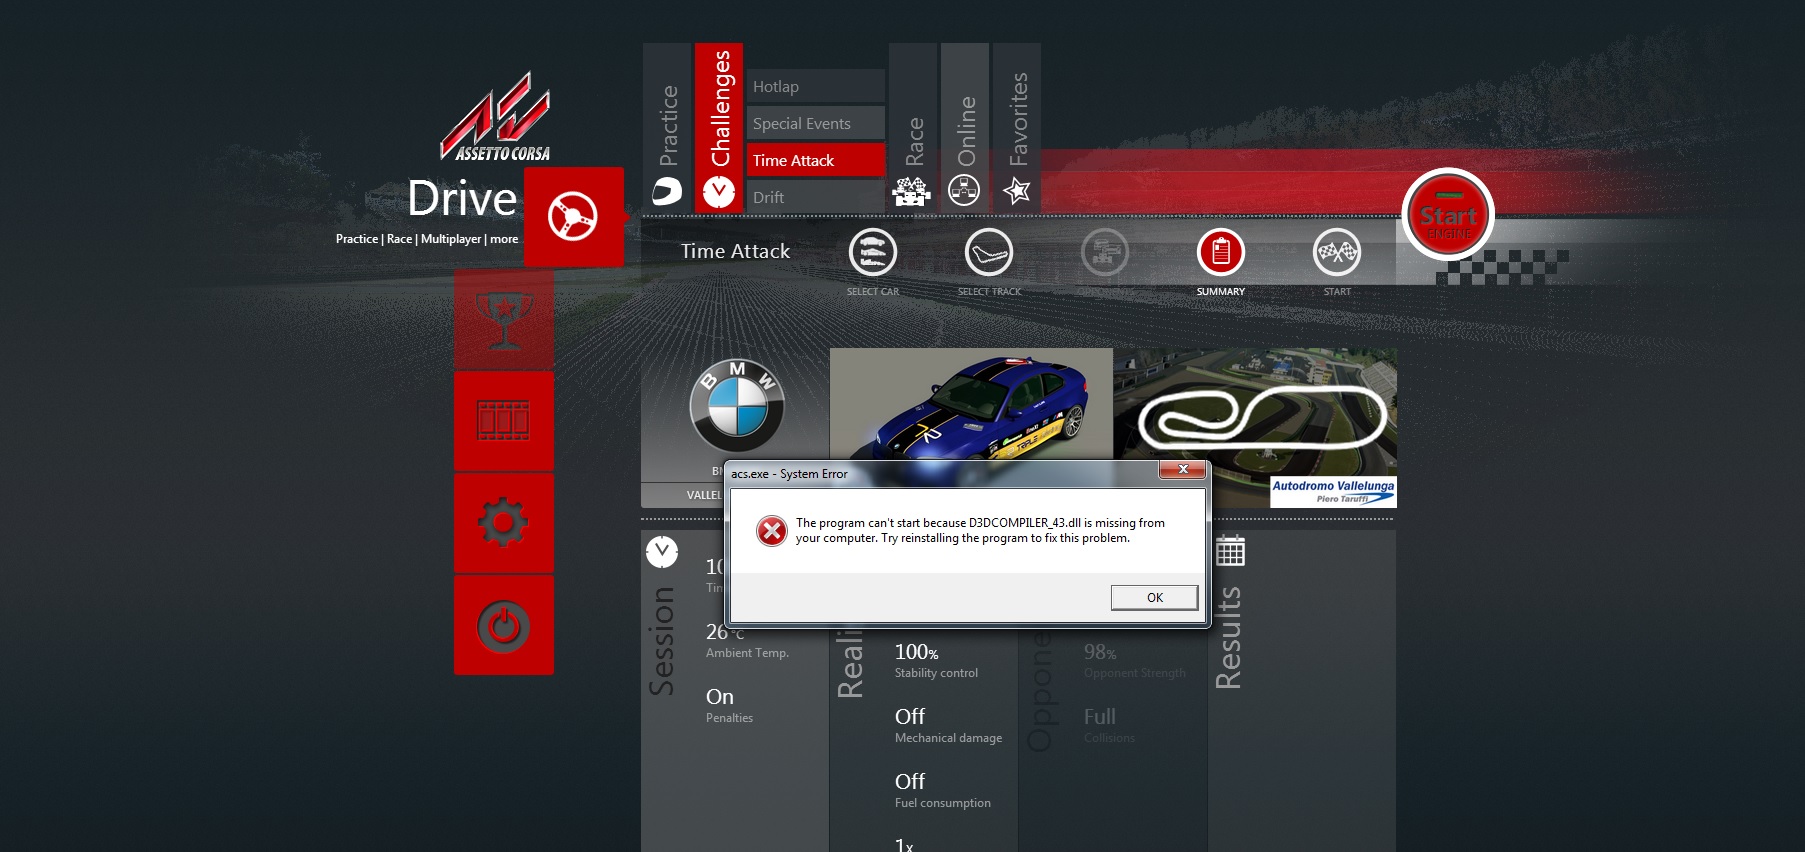Click the Start Engine button
This screenshot has height=852, width=1805.
[x=1448, y=215]
